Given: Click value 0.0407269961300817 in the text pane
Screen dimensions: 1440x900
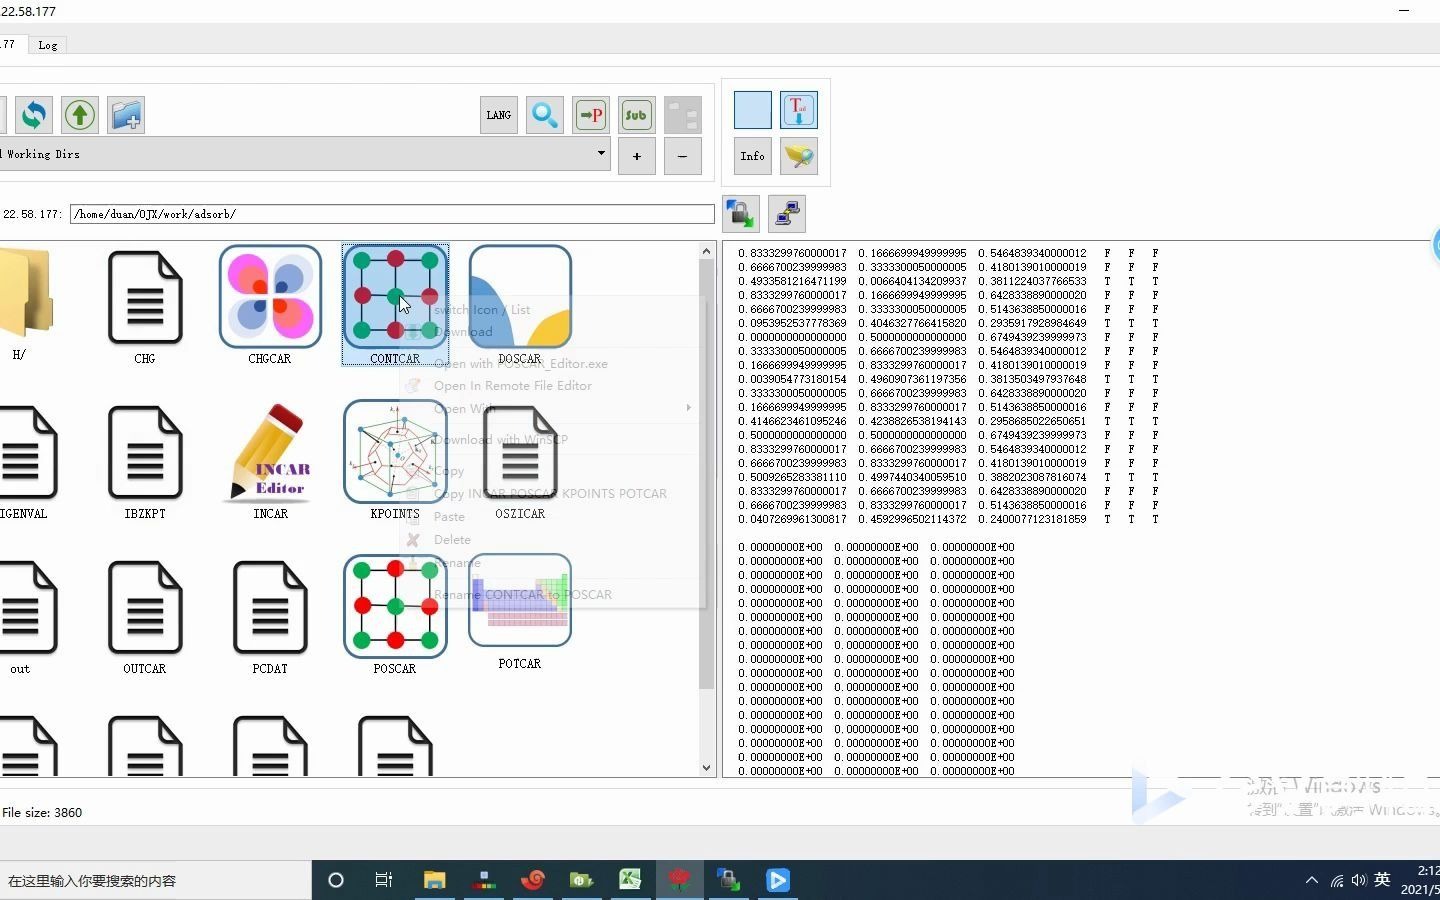Looking at the screenshot, I should [792, 520].
